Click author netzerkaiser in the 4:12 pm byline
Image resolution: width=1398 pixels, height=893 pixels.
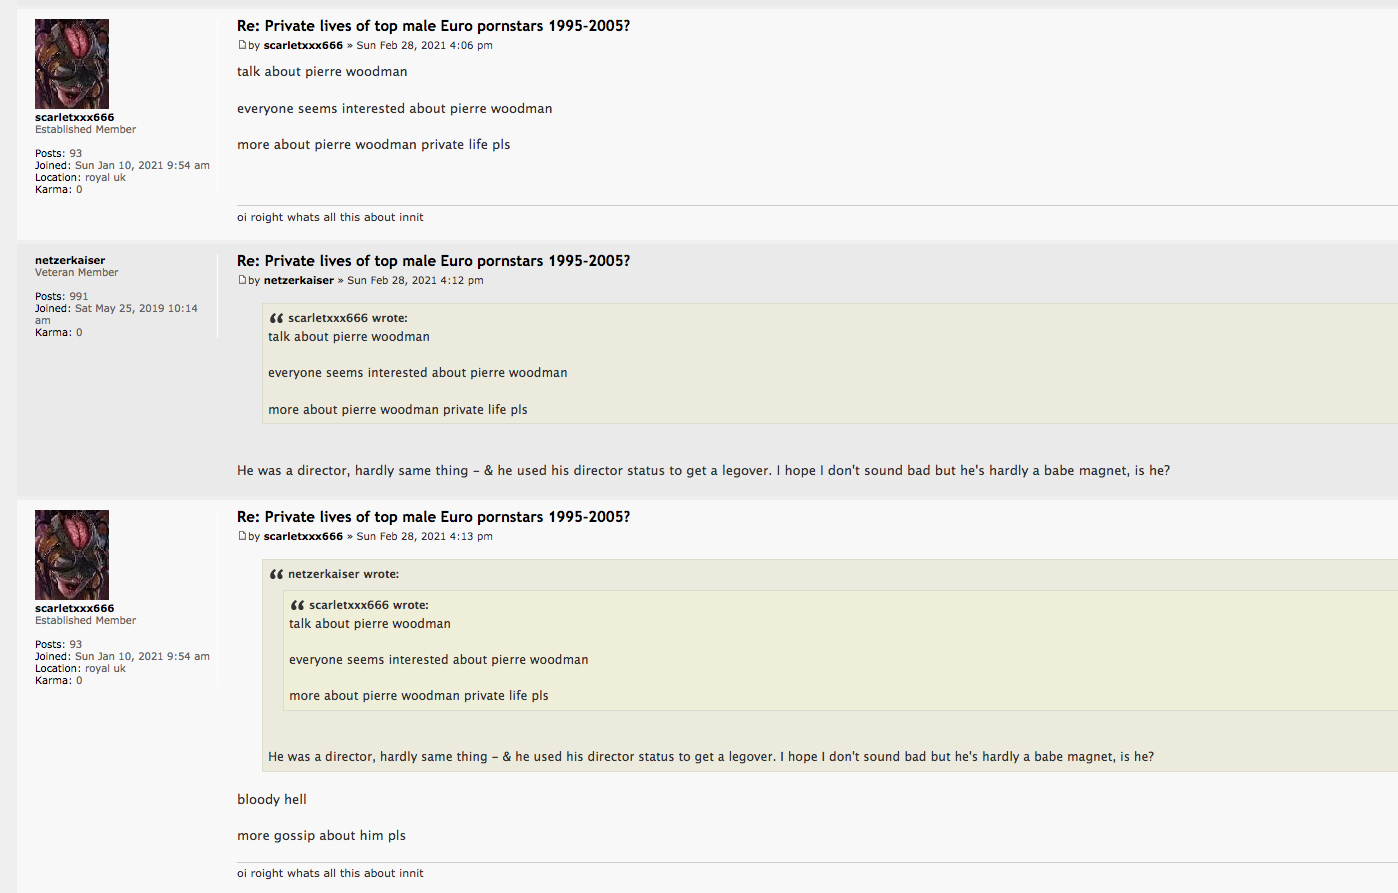coord(299,280)
